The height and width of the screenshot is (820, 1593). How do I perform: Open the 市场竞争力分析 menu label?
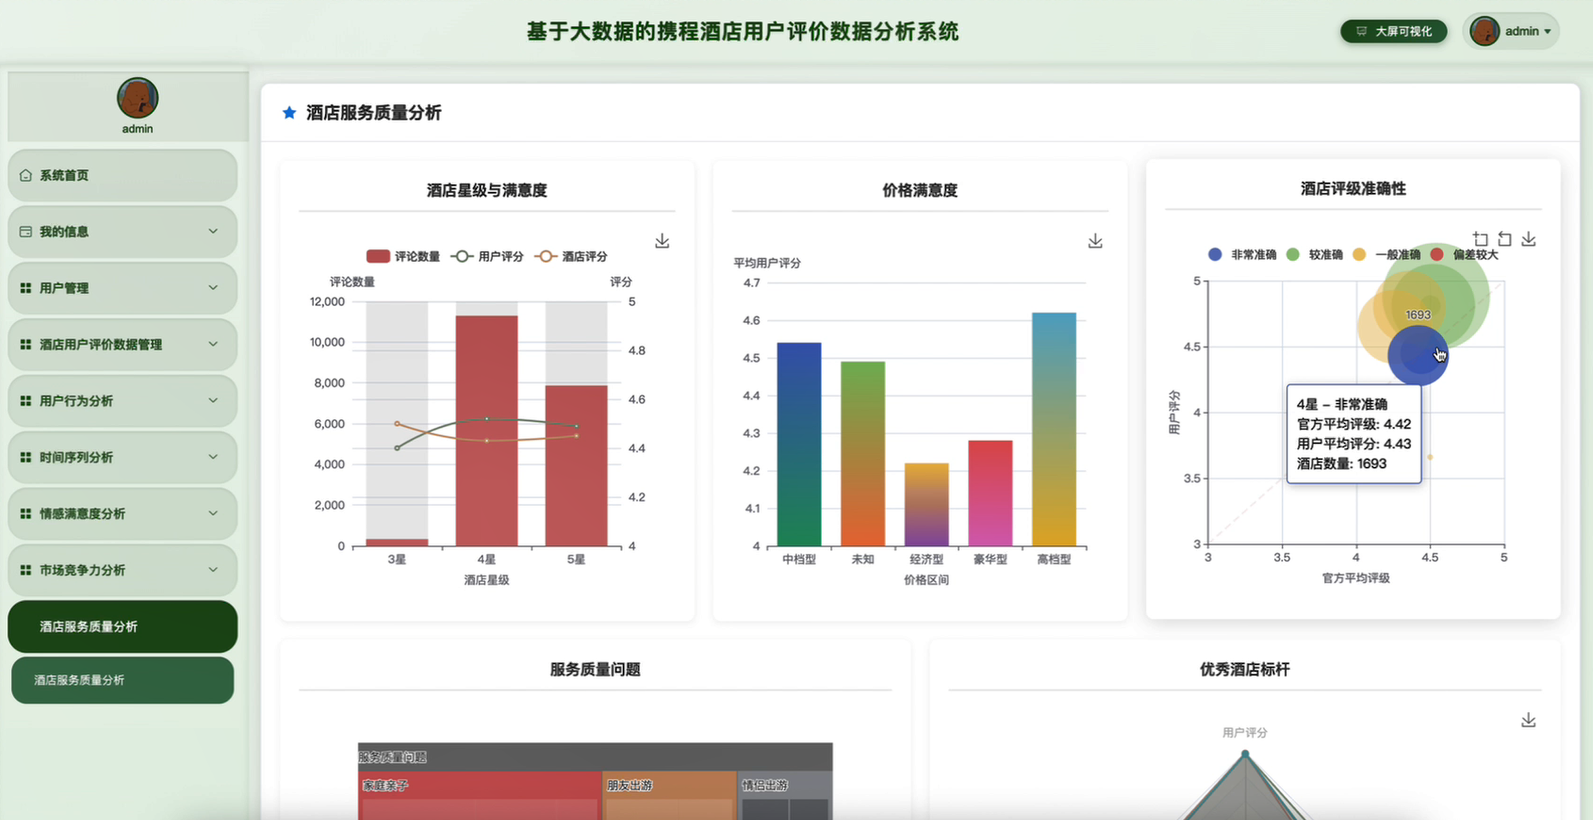[83, 571]
